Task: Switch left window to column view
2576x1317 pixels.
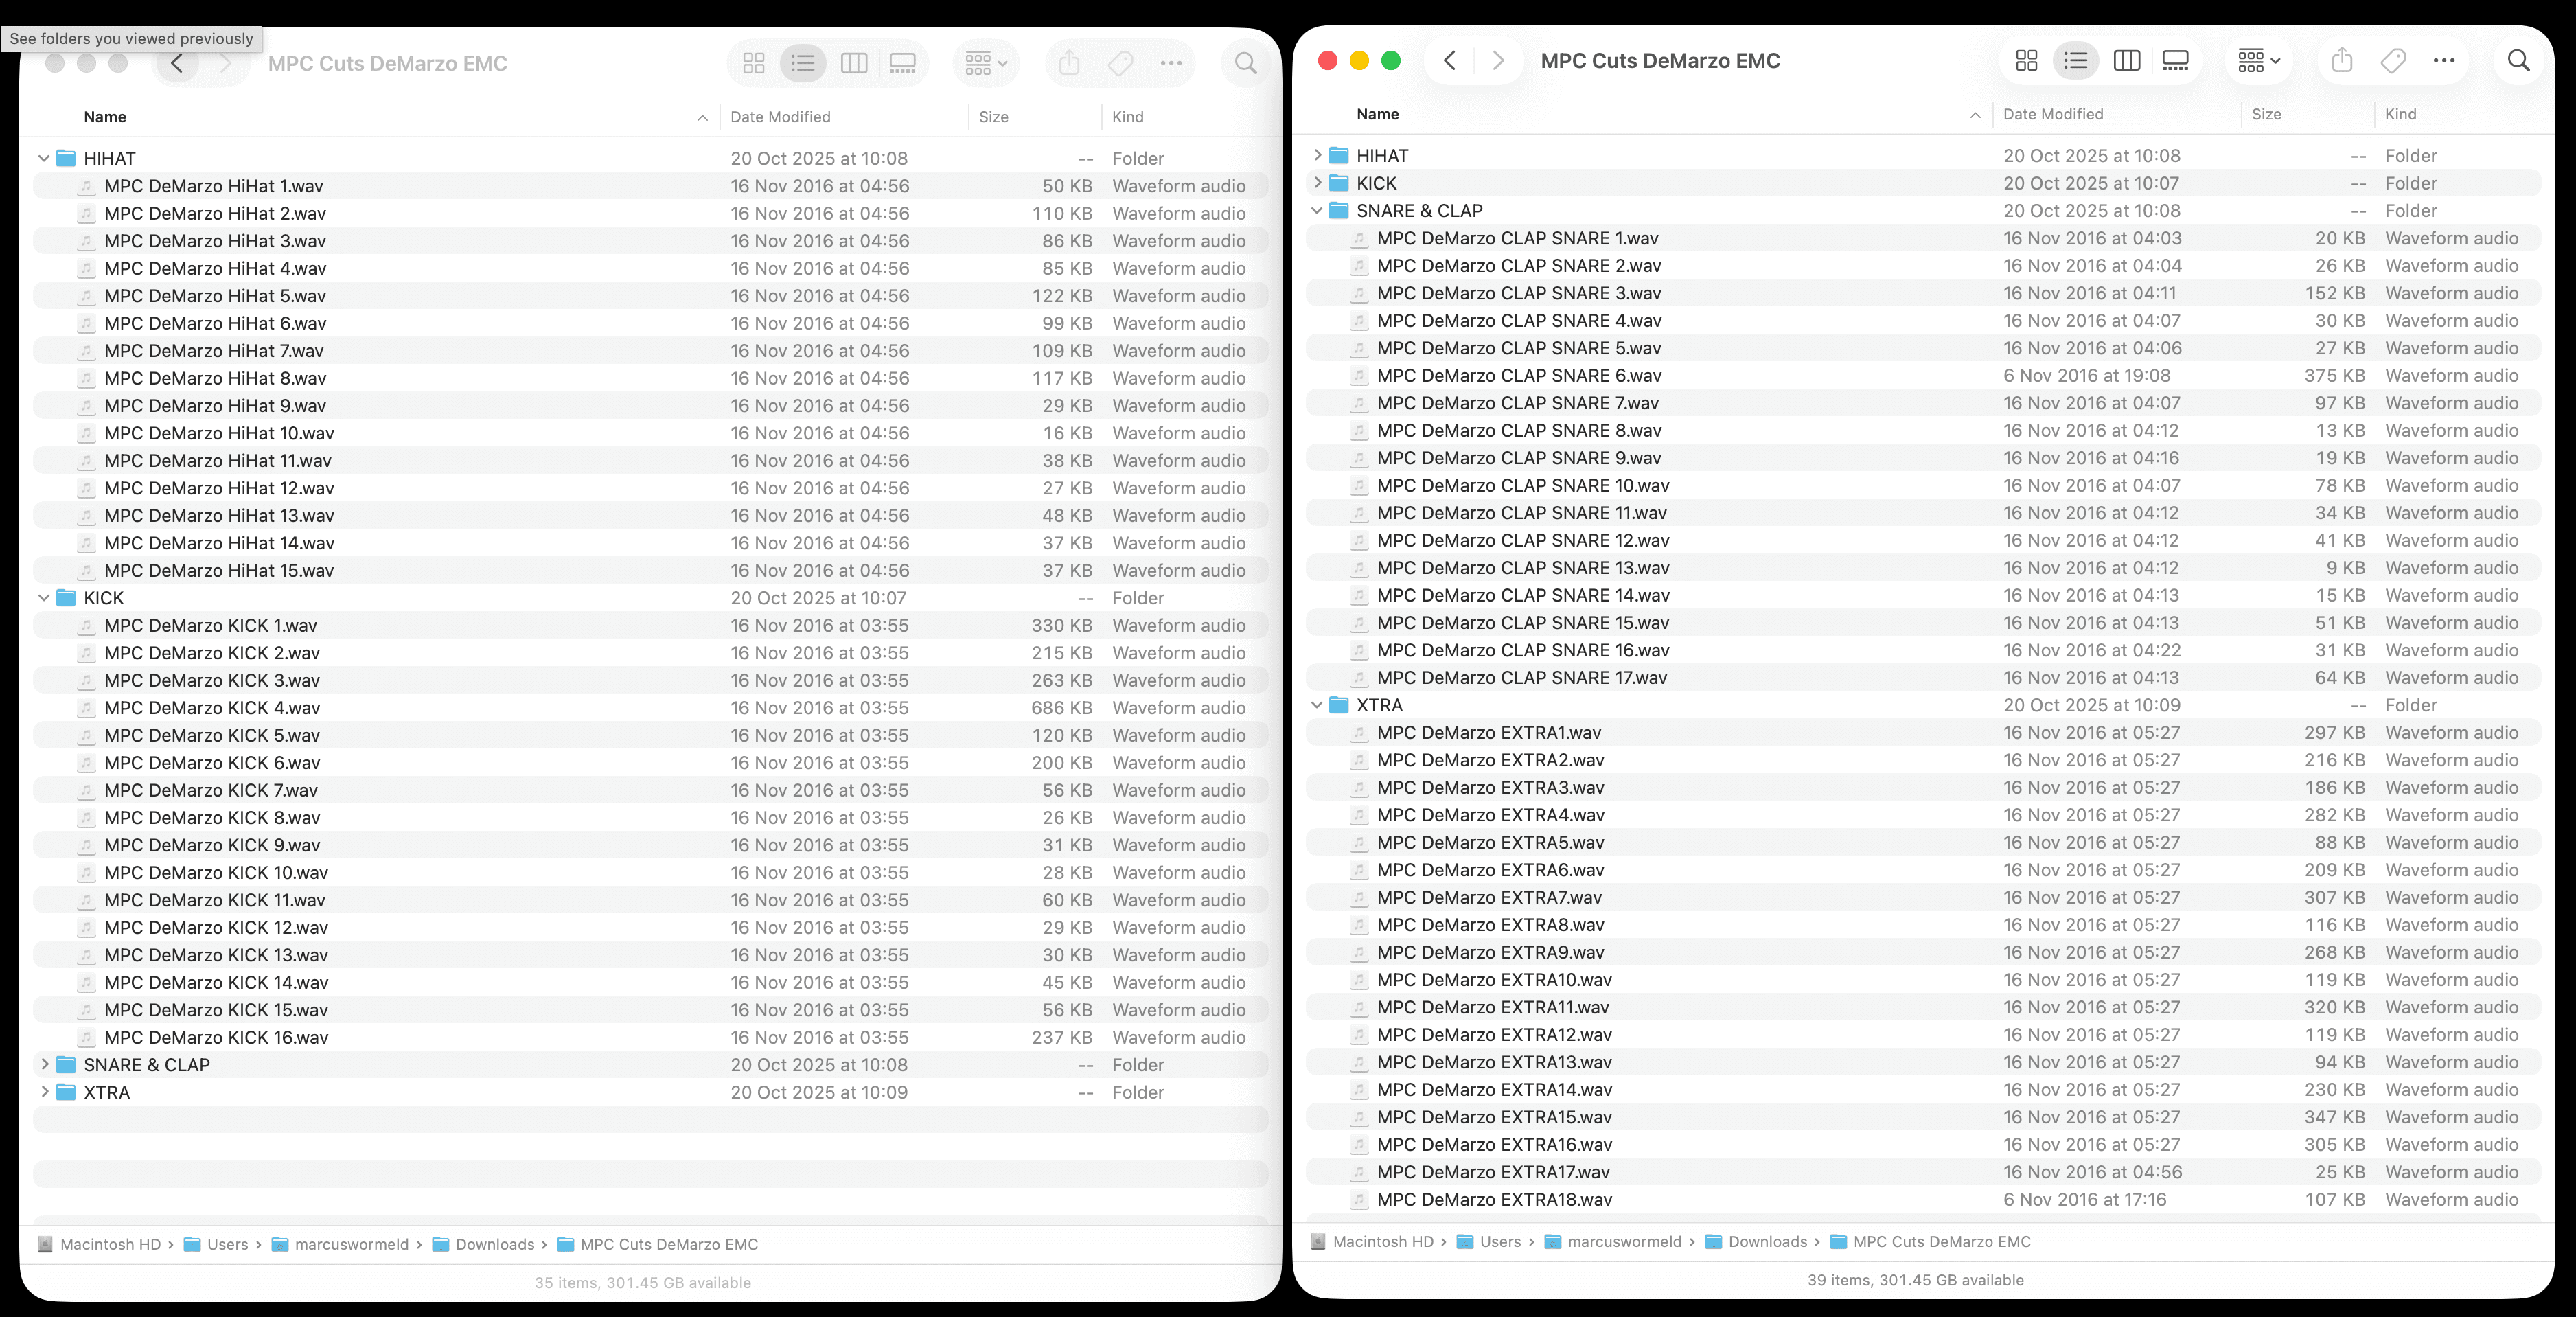Action: (x=854, y=64)
